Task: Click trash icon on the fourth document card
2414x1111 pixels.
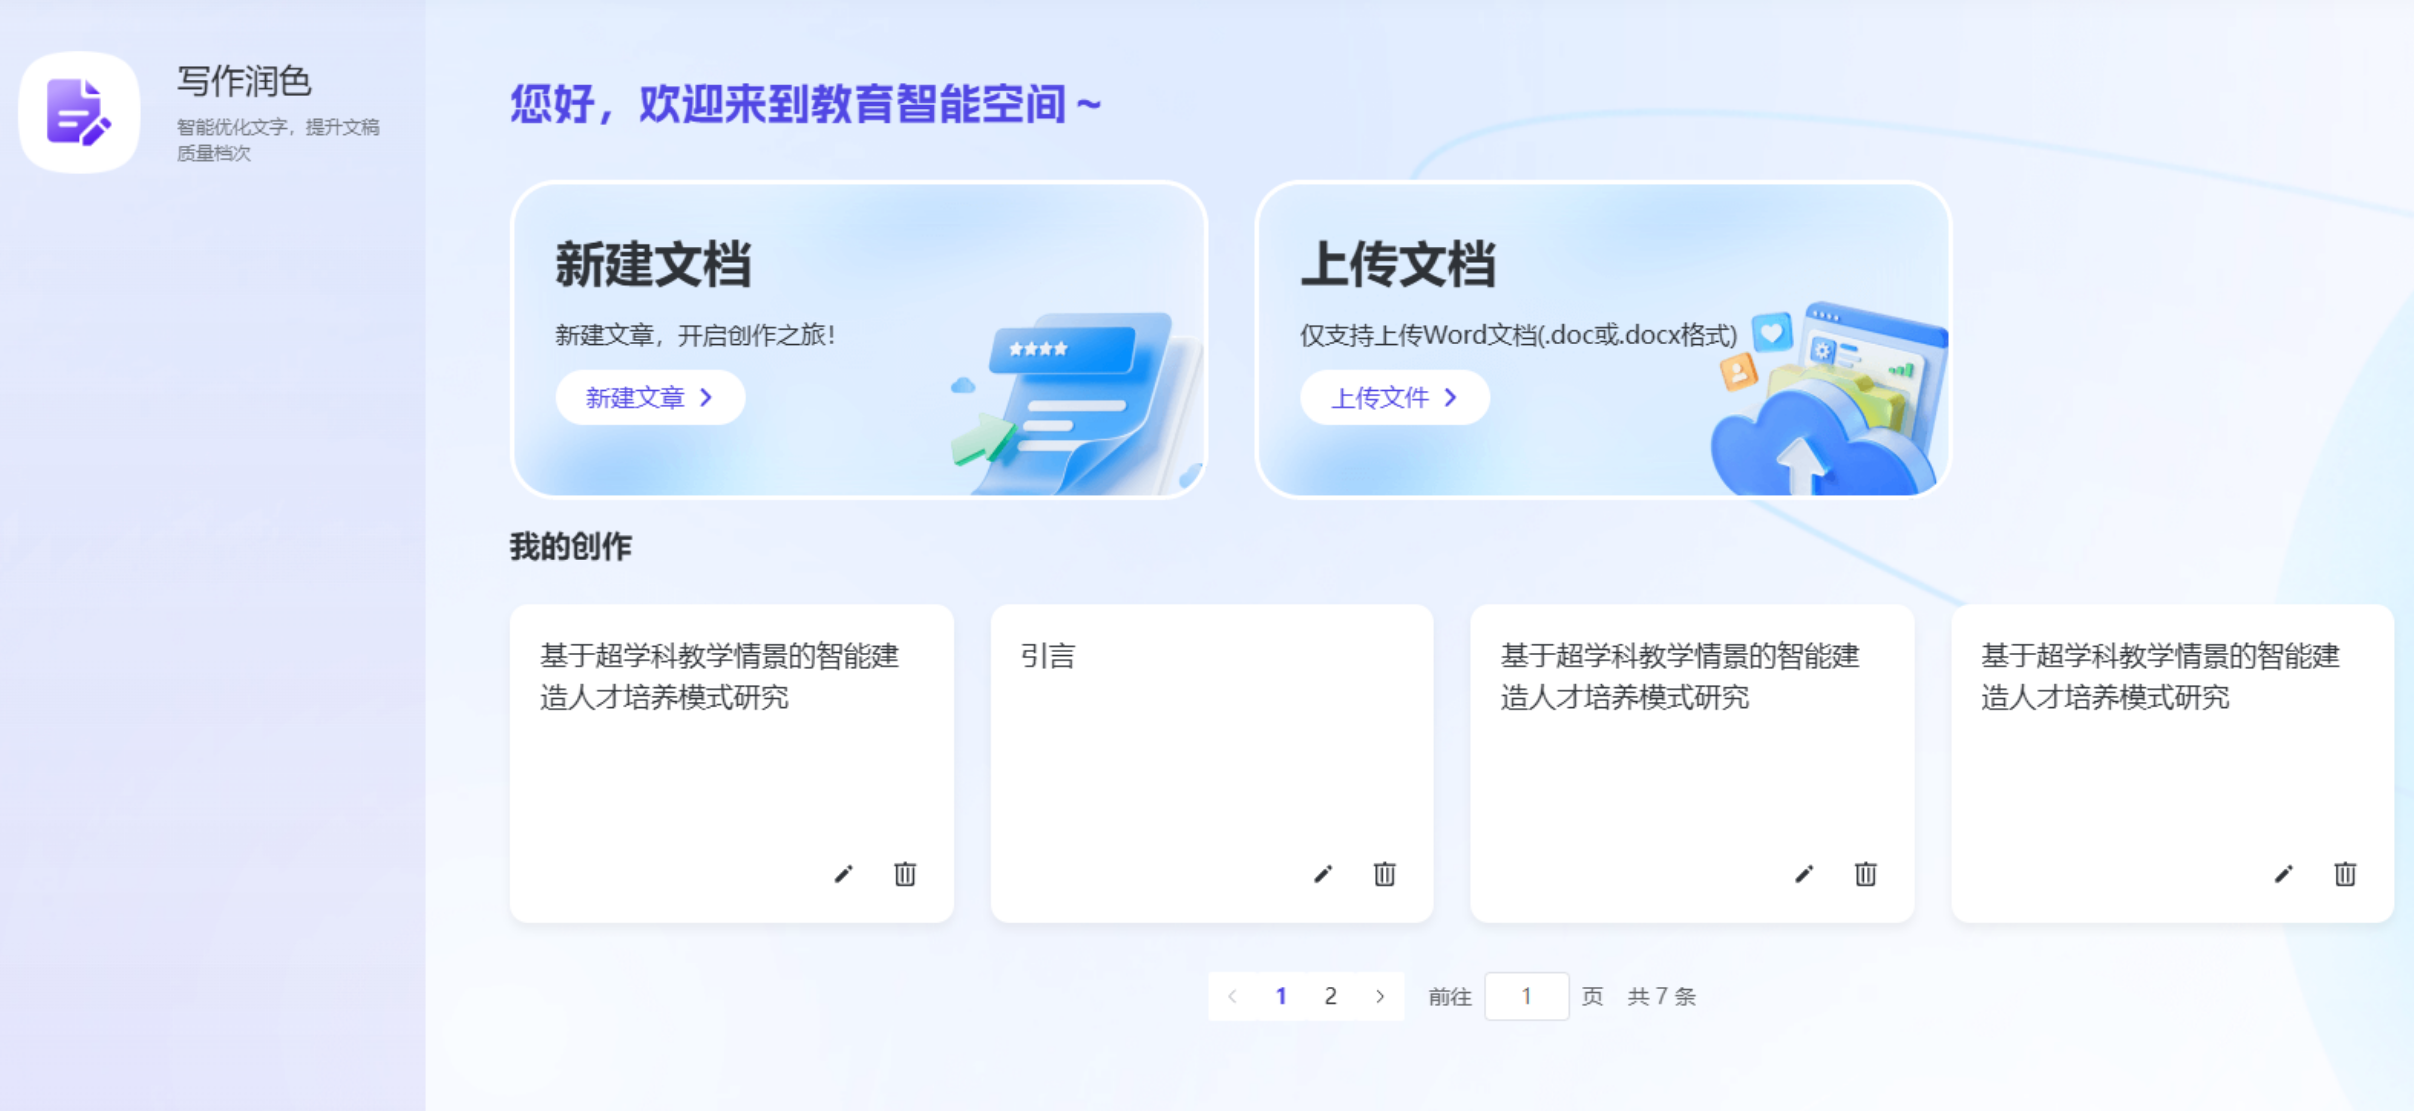Action: (2345, 874)
